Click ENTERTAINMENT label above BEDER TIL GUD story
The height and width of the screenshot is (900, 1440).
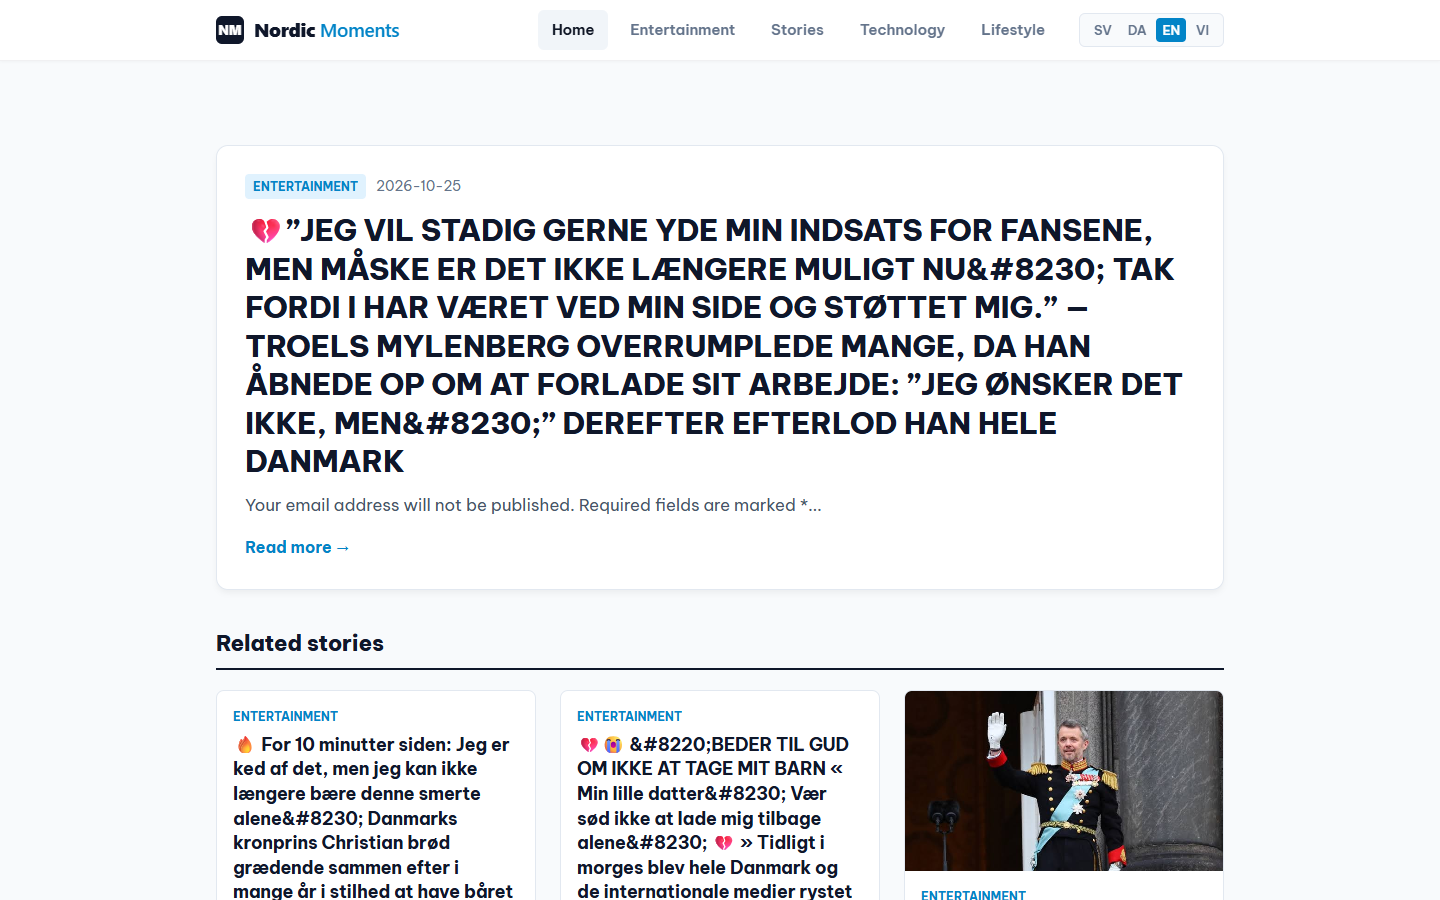coord(629,716)
